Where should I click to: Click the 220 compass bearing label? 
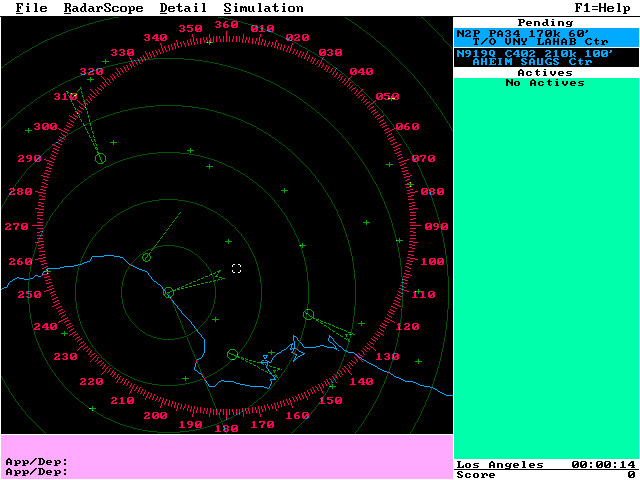point(91,382)
